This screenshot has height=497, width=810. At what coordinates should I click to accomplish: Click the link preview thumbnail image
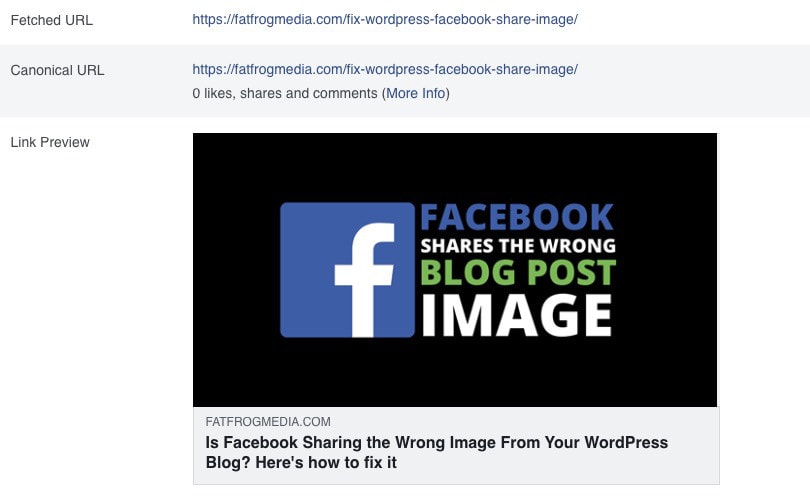point(455,270)
